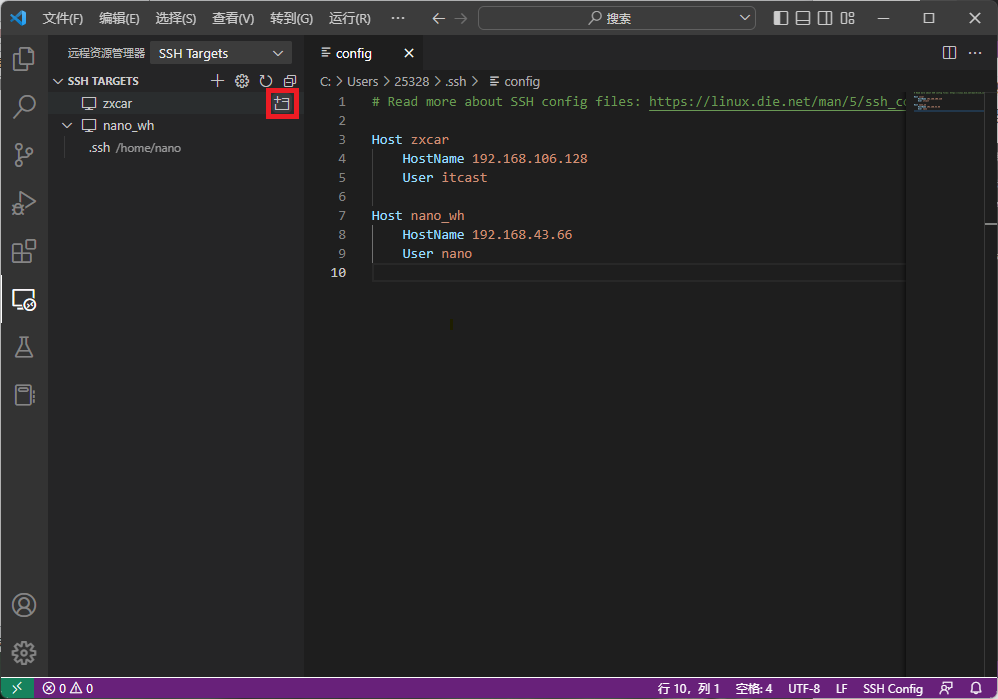Open the 查看(V) menu
998x699 pixels.
pos(233,18)
